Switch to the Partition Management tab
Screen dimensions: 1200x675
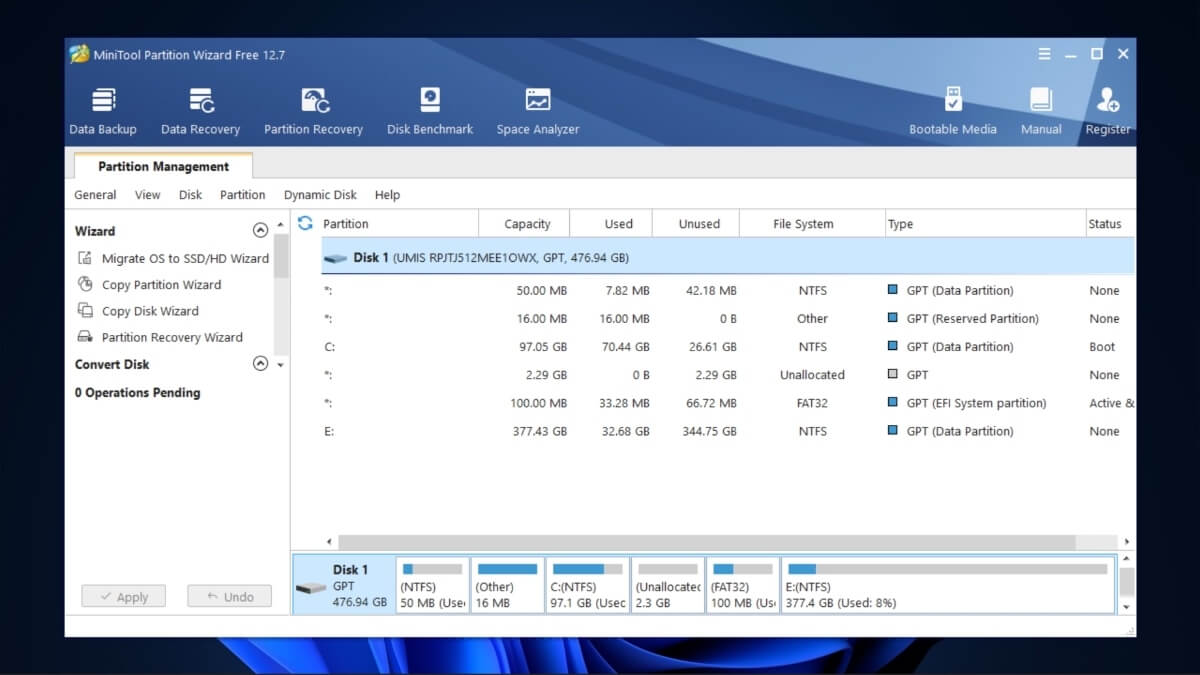163,166
